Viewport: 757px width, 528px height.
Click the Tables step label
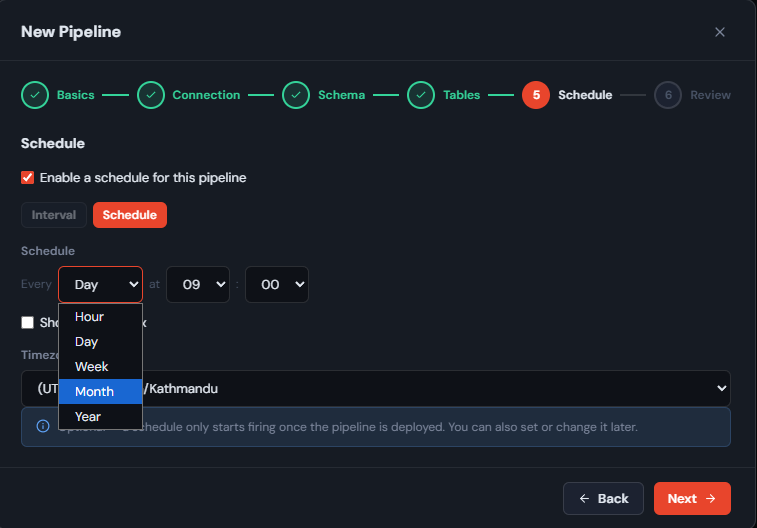(x=462, y=95)
